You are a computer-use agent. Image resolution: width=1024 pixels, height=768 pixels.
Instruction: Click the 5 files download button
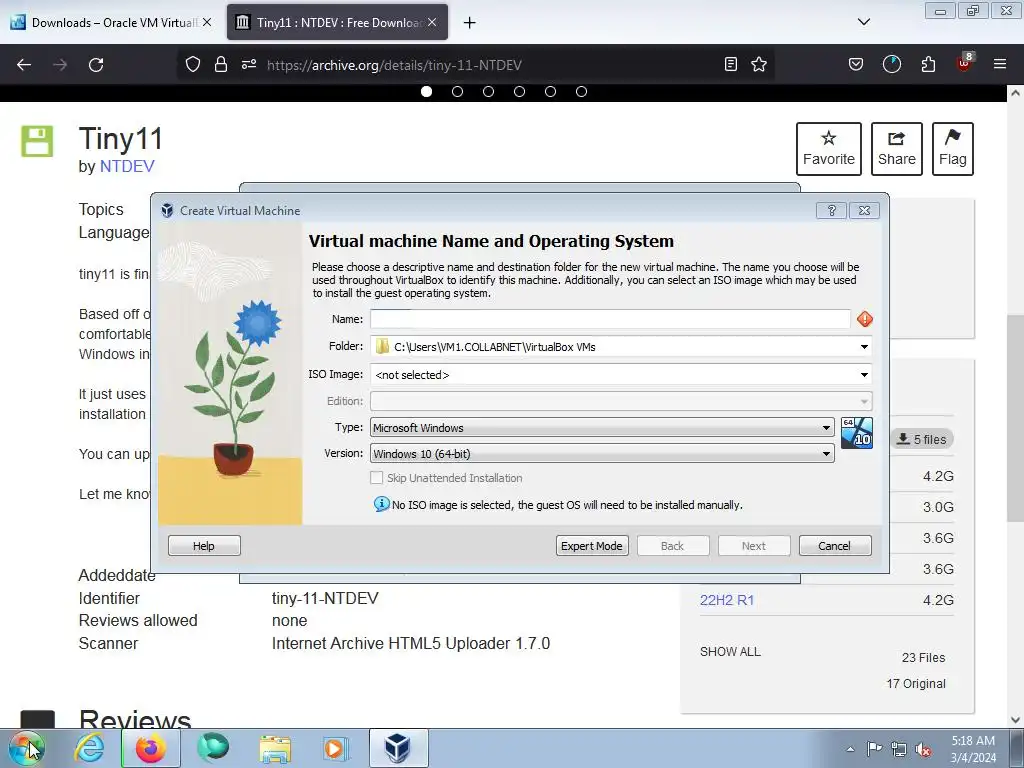(x=921, y=439)
